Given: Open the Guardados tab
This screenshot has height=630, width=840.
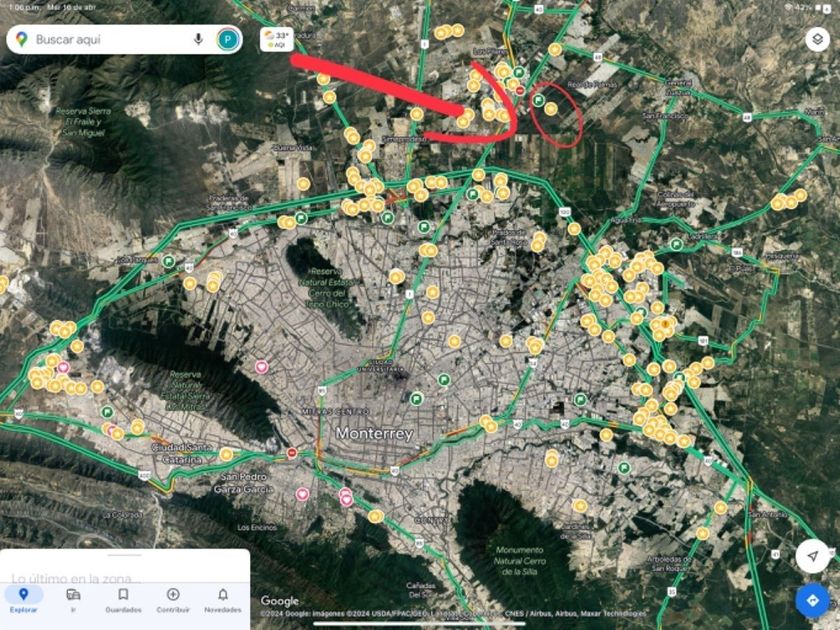Looking at the screenshot, I should tap(123, 600).
